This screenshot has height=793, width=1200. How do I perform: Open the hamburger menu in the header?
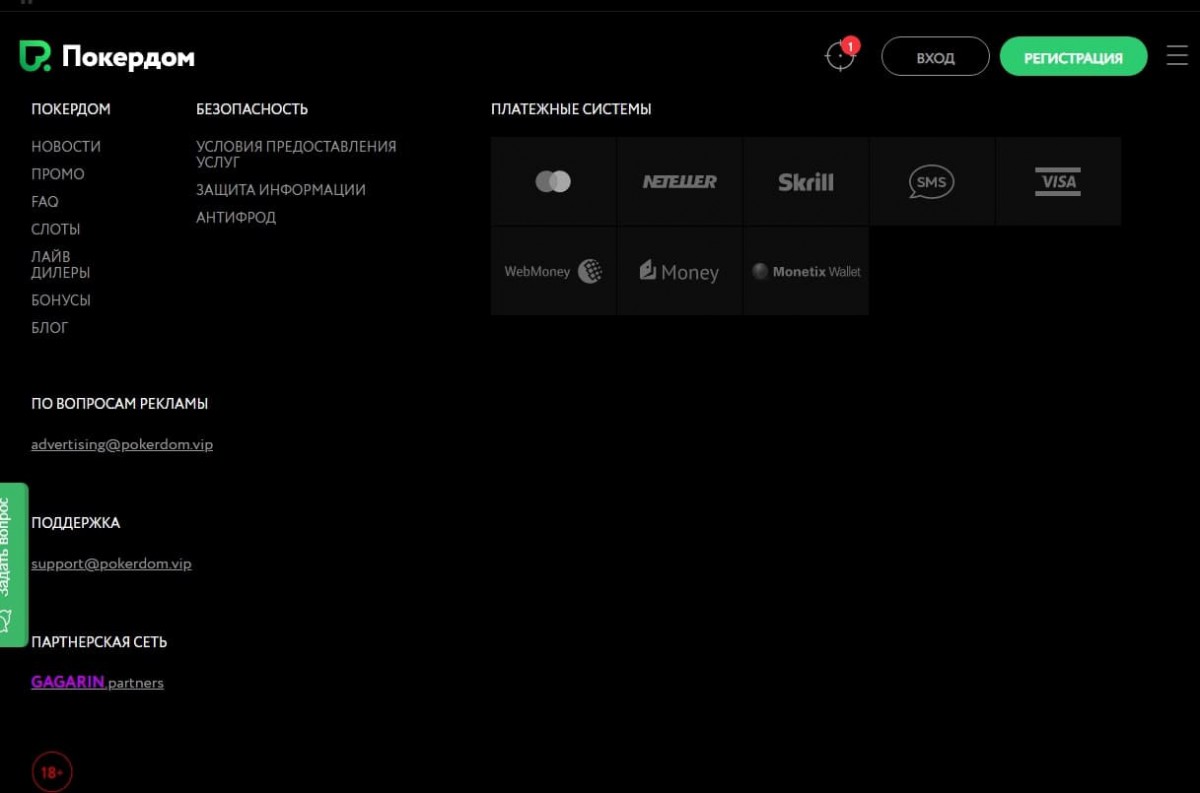click(1177, 56)
